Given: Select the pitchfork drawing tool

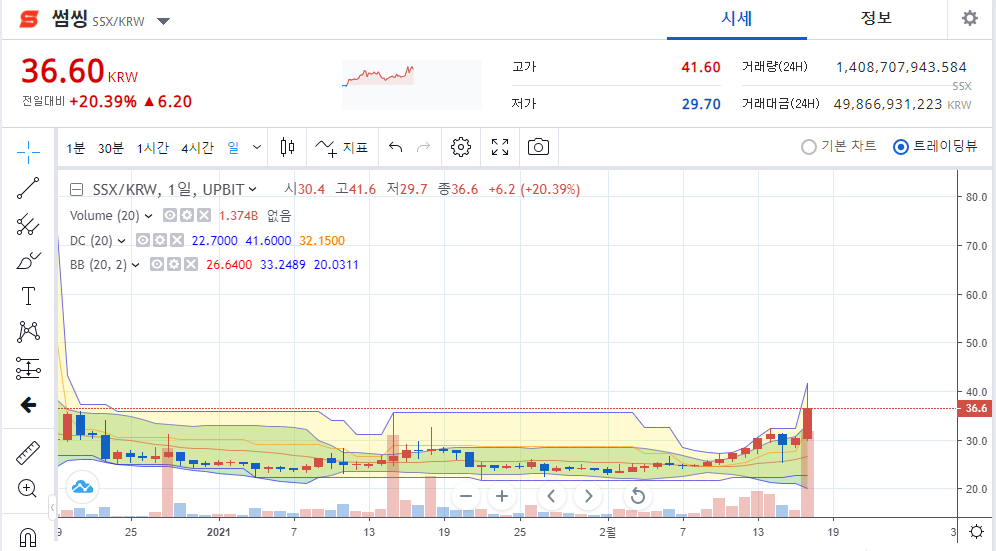Looking at the screenshot, I should 28,224.
